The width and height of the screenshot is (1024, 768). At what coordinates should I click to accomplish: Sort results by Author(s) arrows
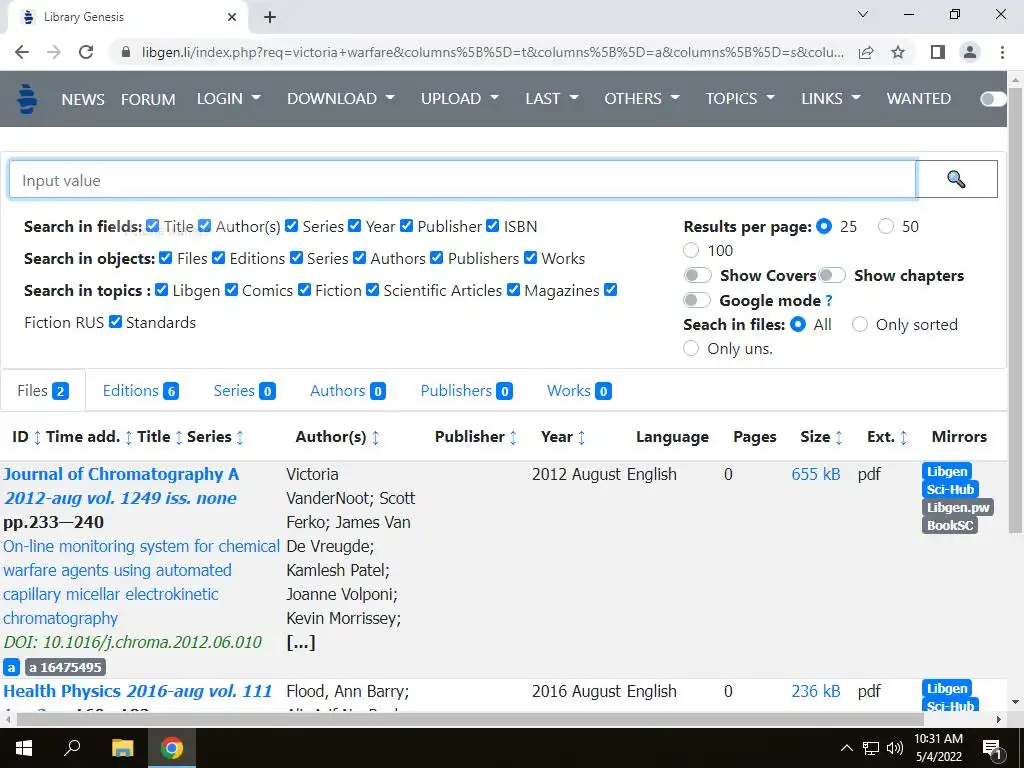[x=376, y=438]
